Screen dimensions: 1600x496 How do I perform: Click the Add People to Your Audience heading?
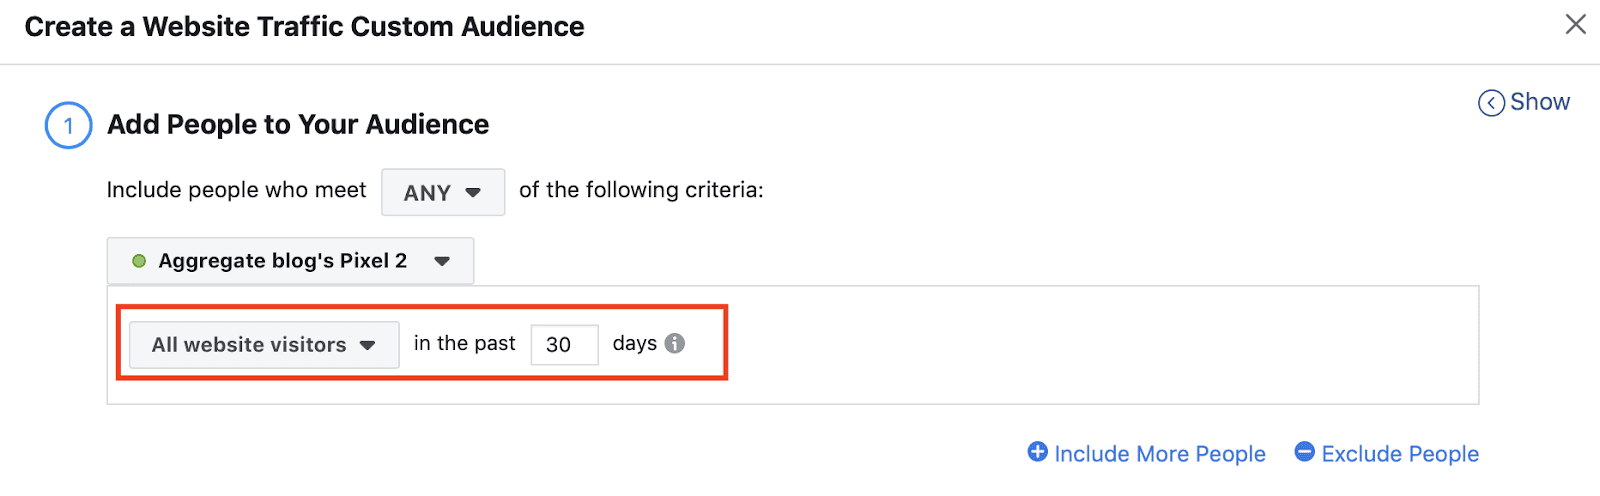(298, 124)
